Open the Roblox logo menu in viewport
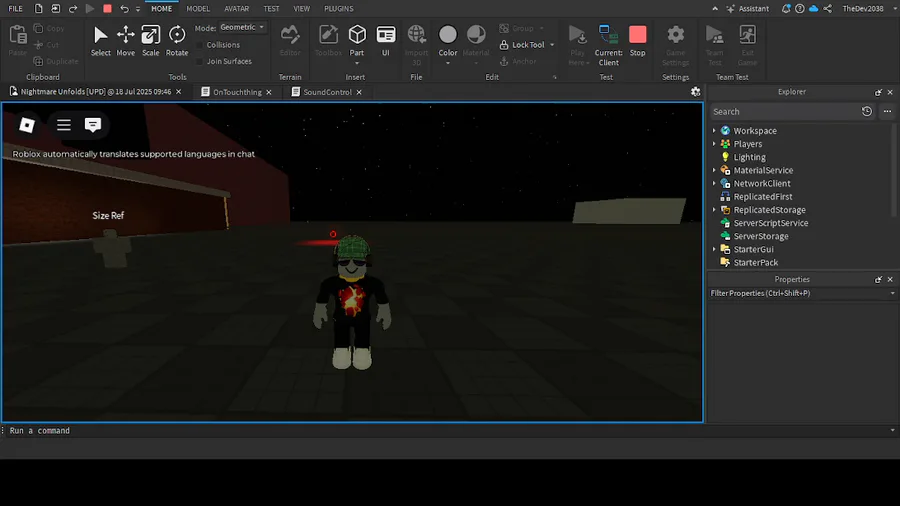 click(27, 124)
